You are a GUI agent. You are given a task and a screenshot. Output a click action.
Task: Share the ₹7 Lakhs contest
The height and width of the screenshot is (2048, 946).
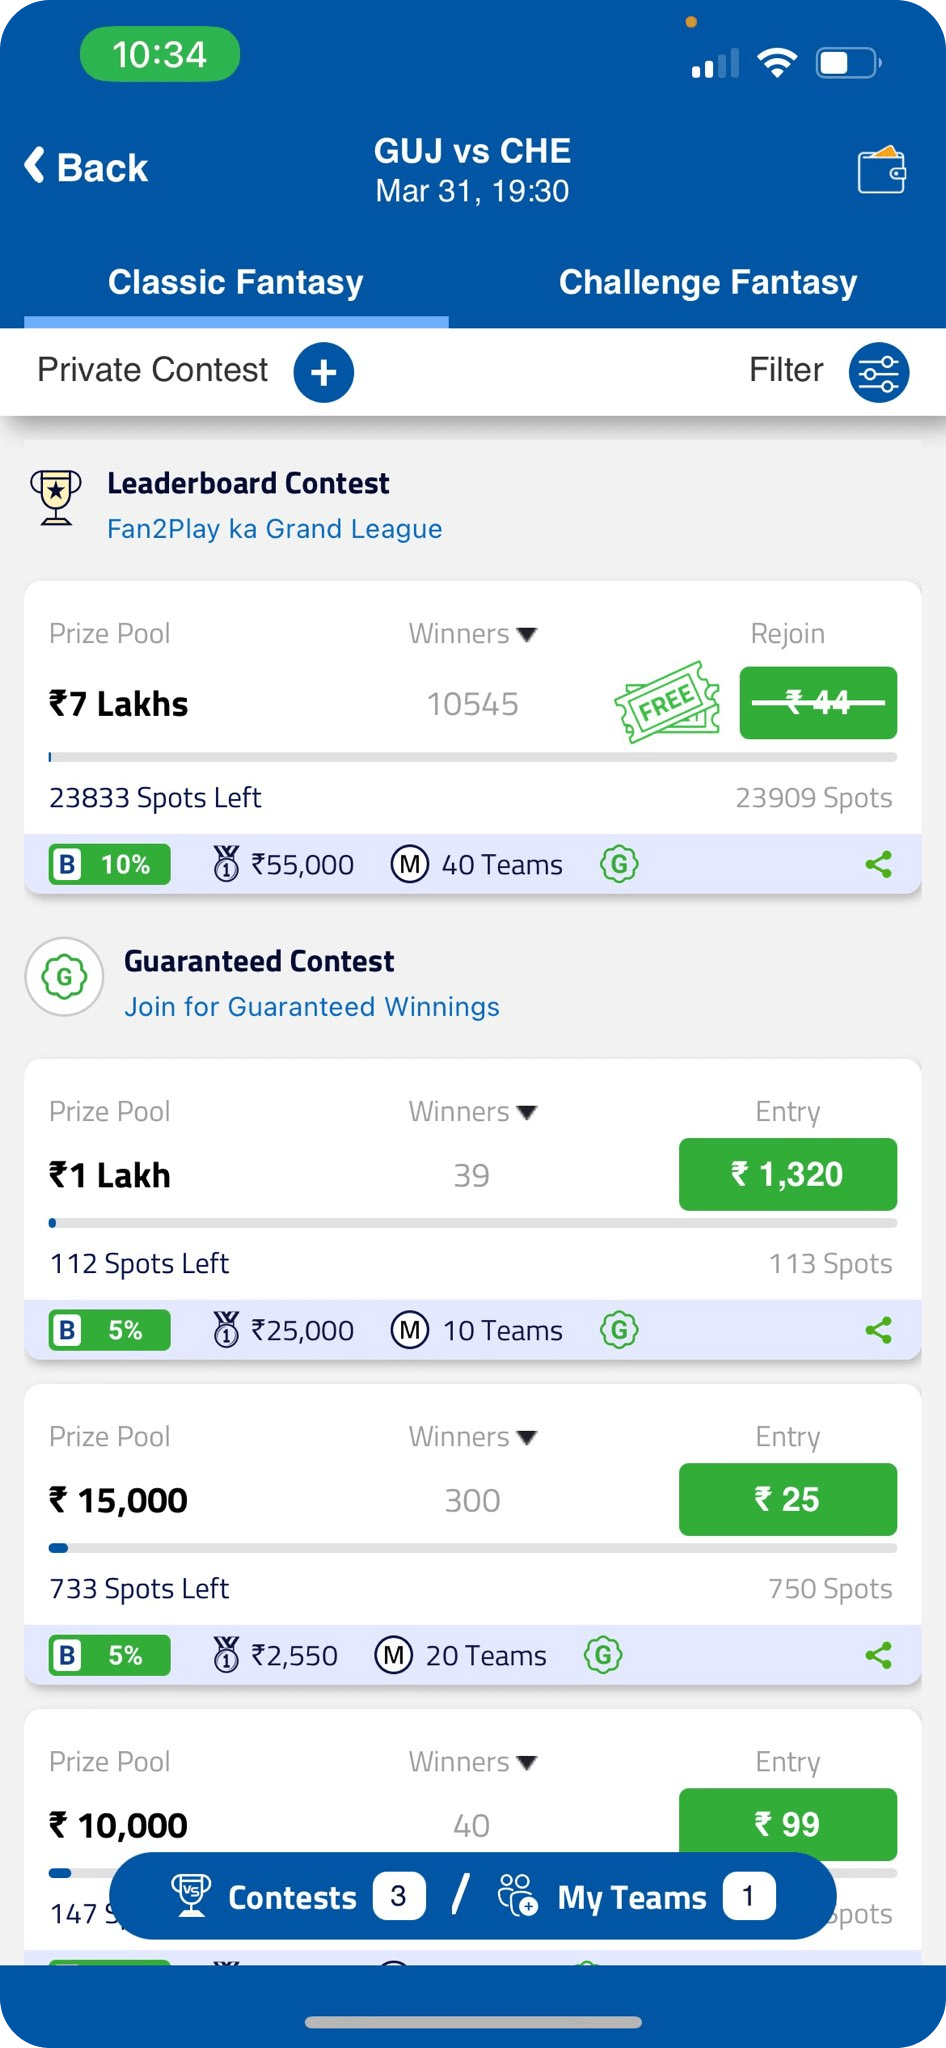point(878,864)
